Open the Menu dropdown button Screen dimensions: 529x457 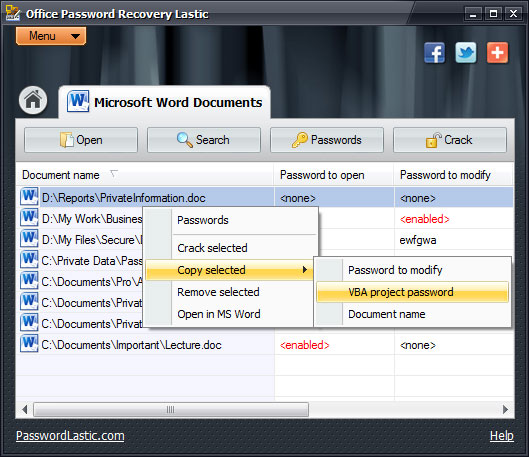click(51, 36)
